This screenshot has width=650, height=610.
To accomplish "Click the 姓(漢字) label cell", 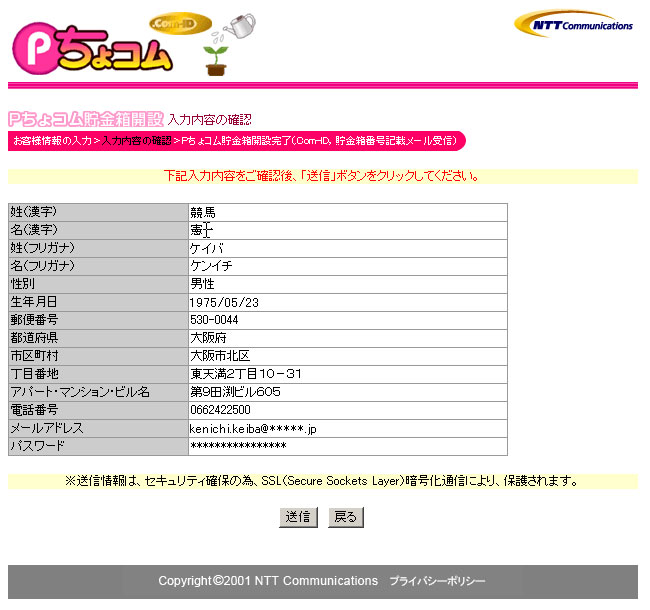I will click(x=98, y=213).
